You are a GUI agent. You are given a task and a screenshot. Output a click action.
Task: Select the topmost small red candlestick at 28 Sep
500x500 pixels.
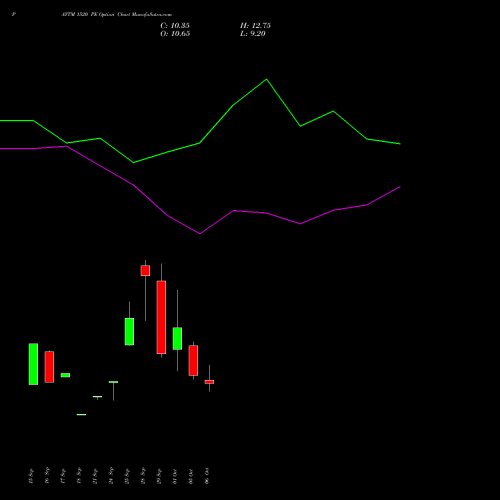pos(145,270)
